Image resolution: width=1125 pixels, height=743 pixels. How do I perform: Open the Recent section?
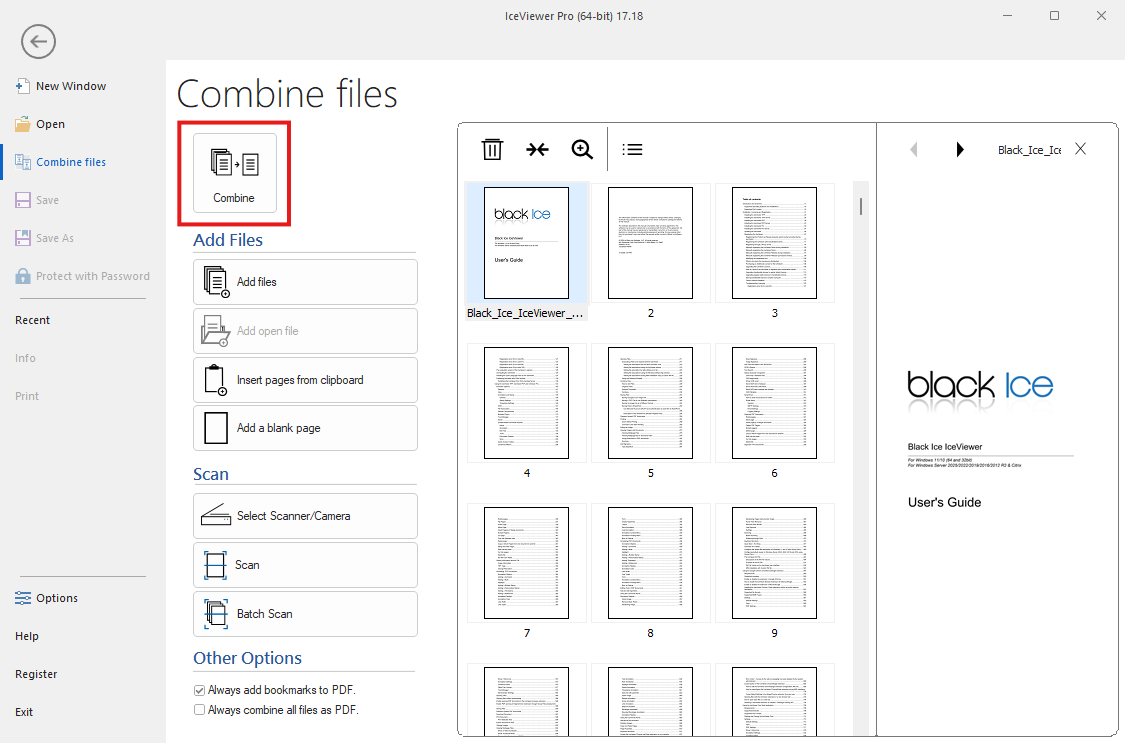(32, 320)
